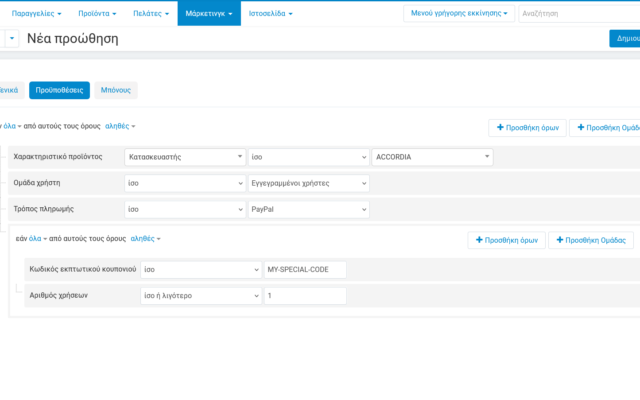Click nested Προσθήκη Ομάδας button

(x=590, y=240)
